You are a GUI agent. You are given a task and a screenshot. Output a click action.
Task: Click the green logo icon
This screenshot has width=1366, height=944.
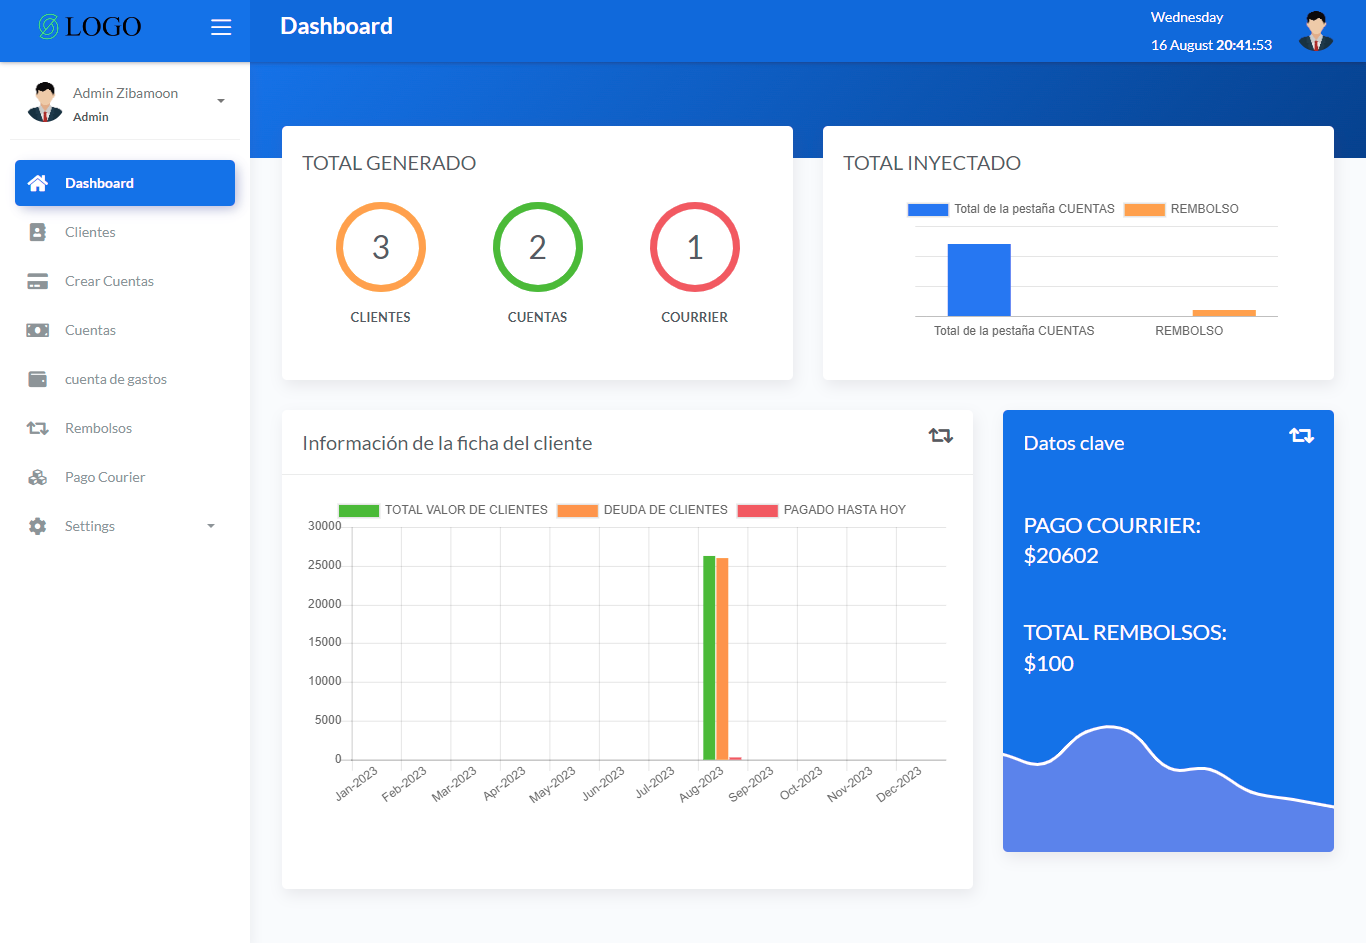point(48,27)
